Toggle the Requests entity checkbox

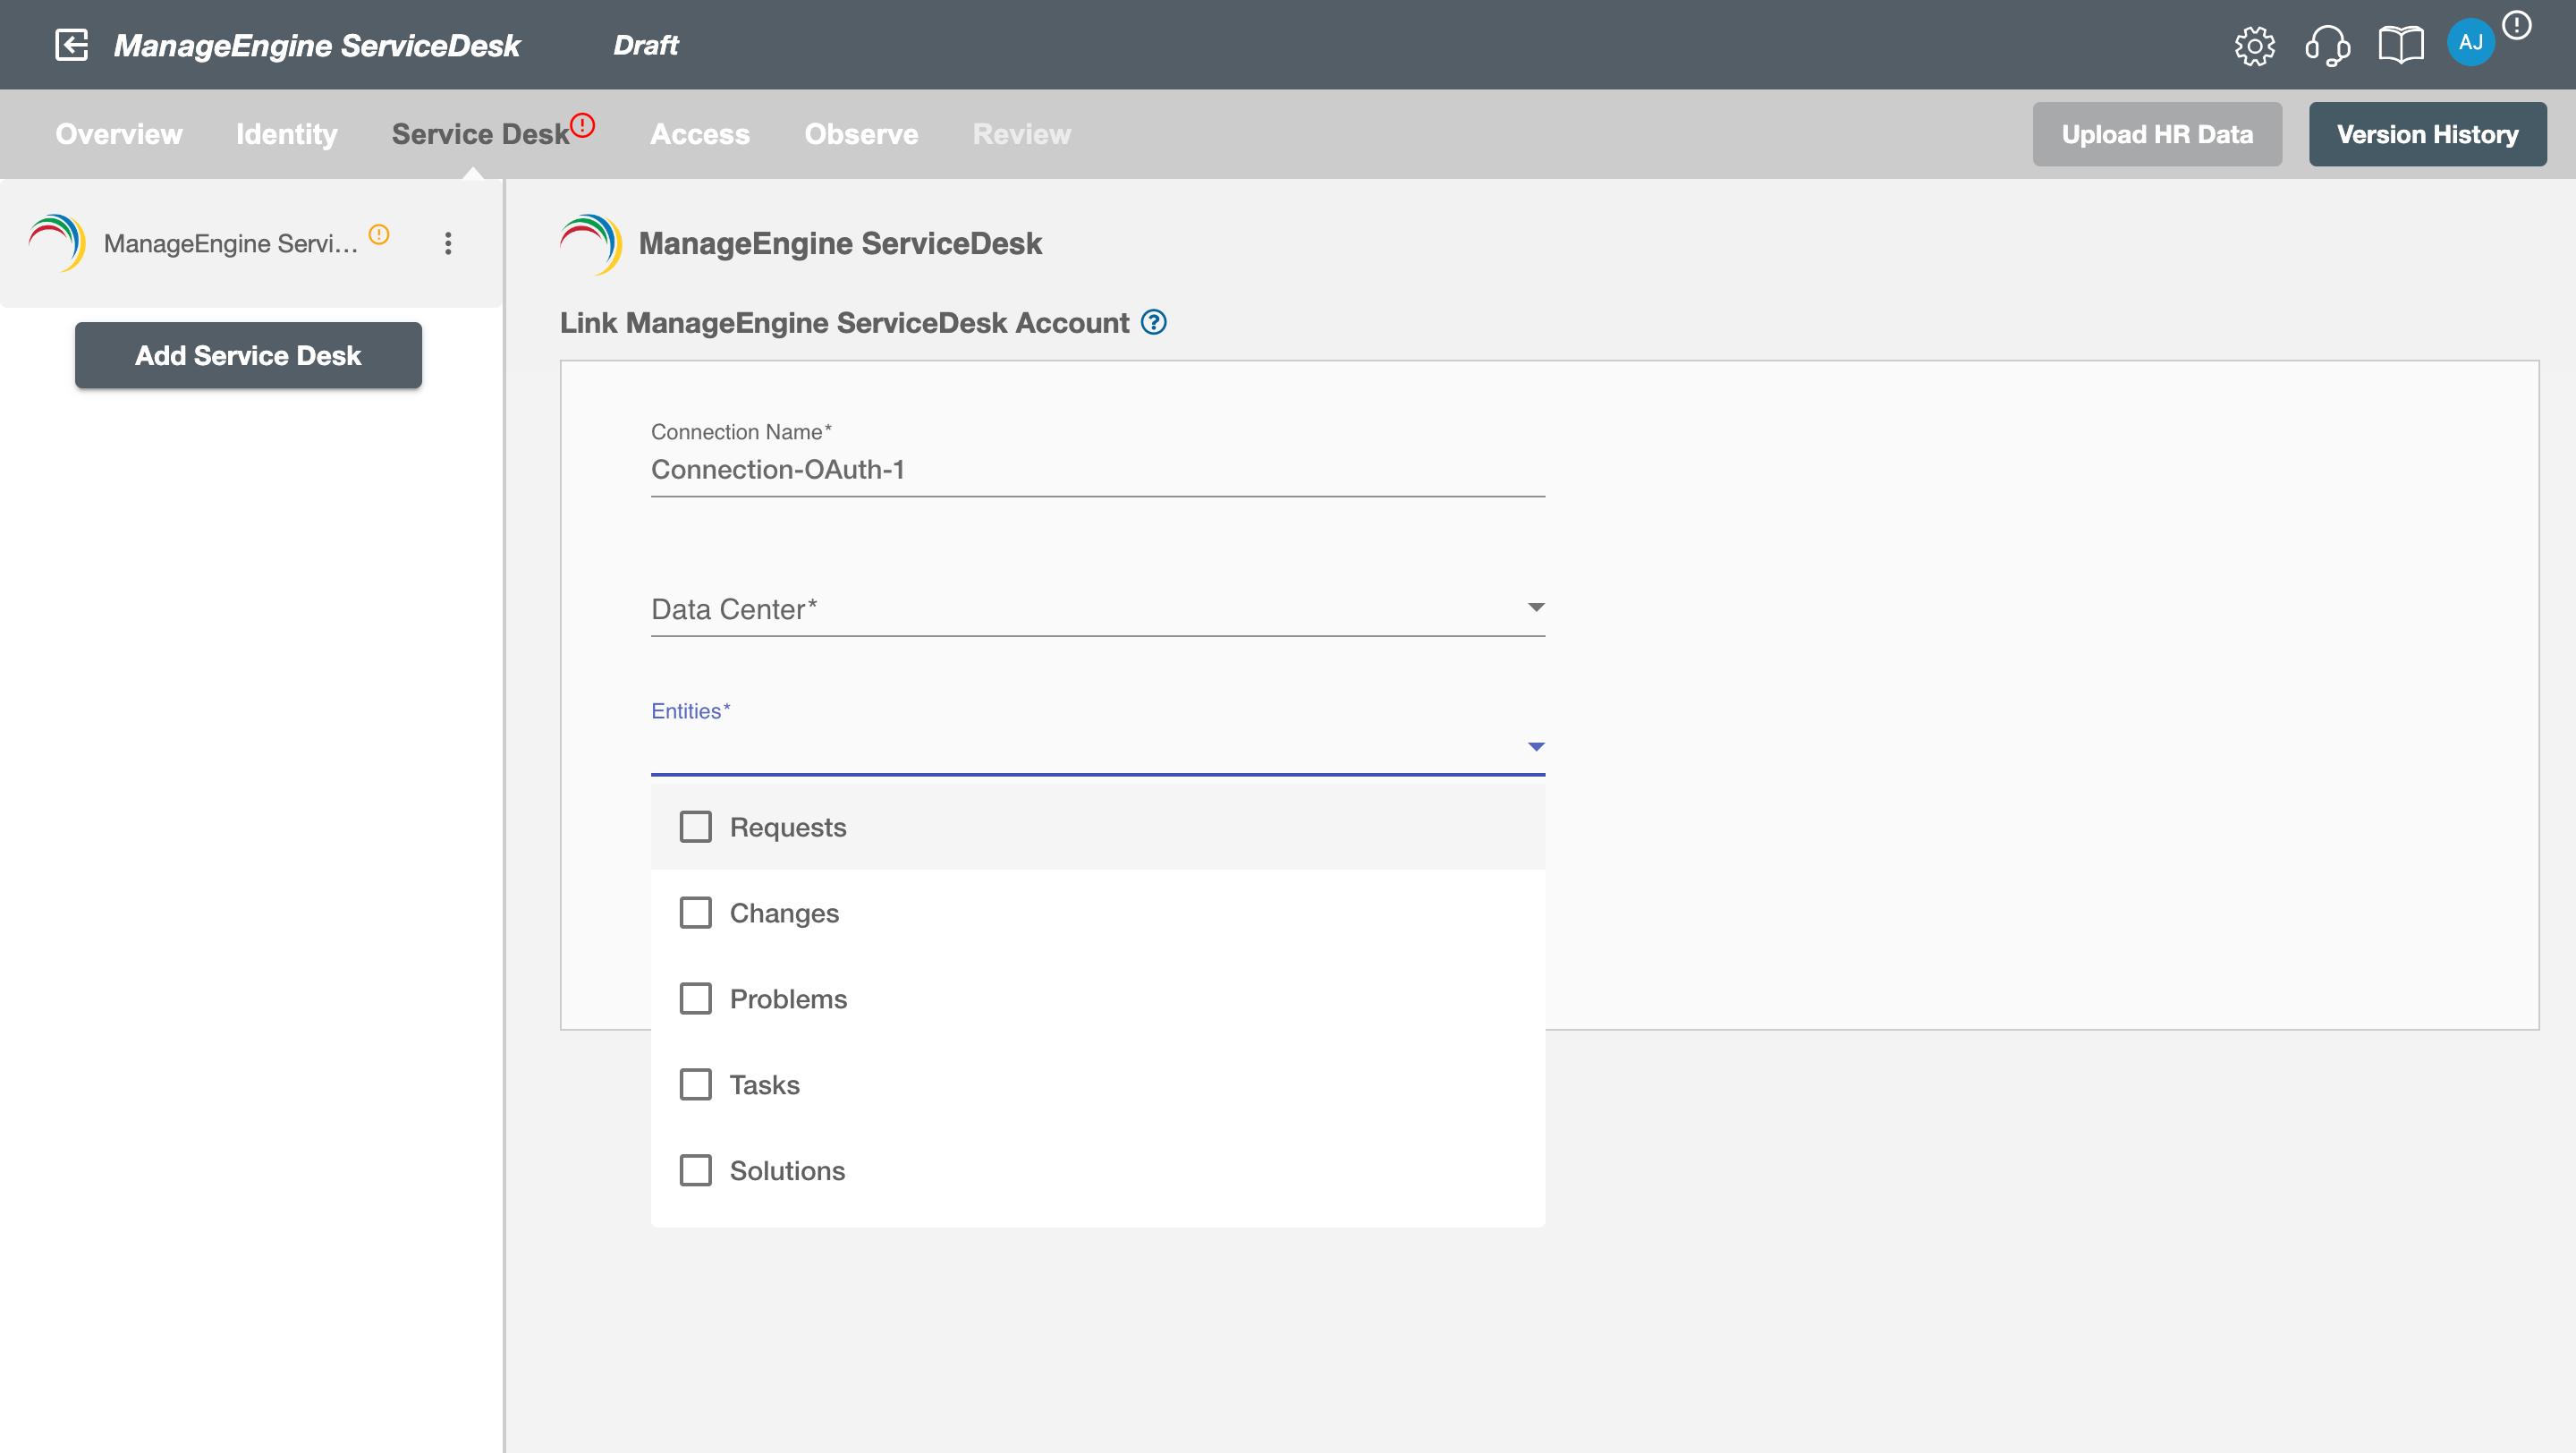pyautogui.click(x=697, y=827)
